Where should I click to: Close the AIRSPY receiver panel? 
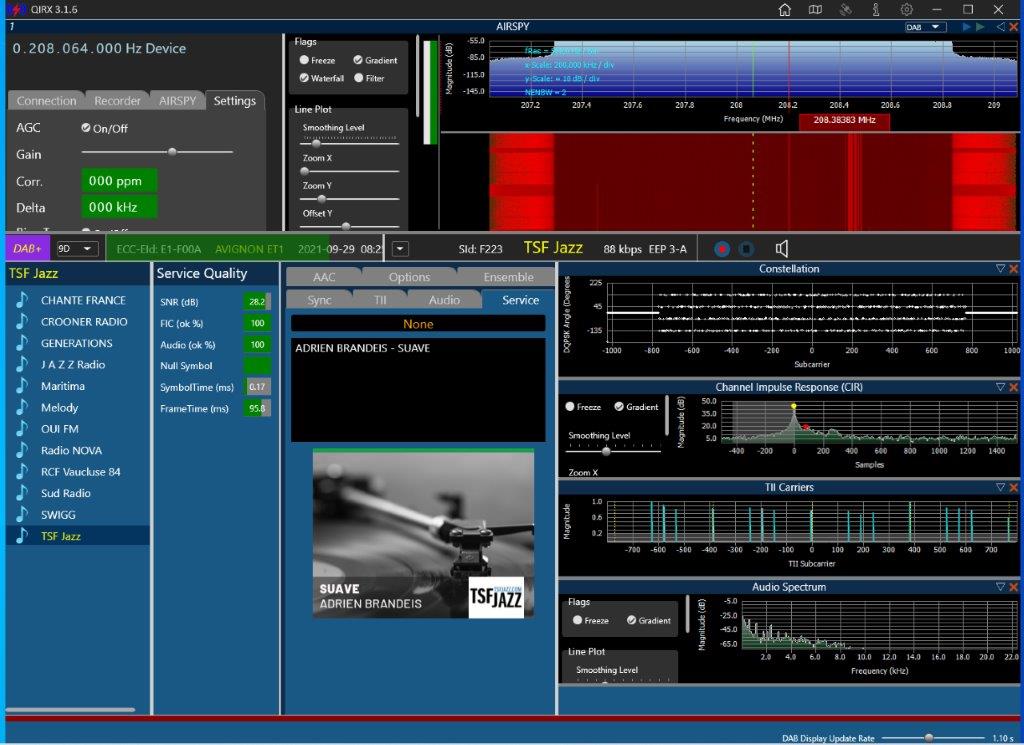click(x=1014, y=27)
